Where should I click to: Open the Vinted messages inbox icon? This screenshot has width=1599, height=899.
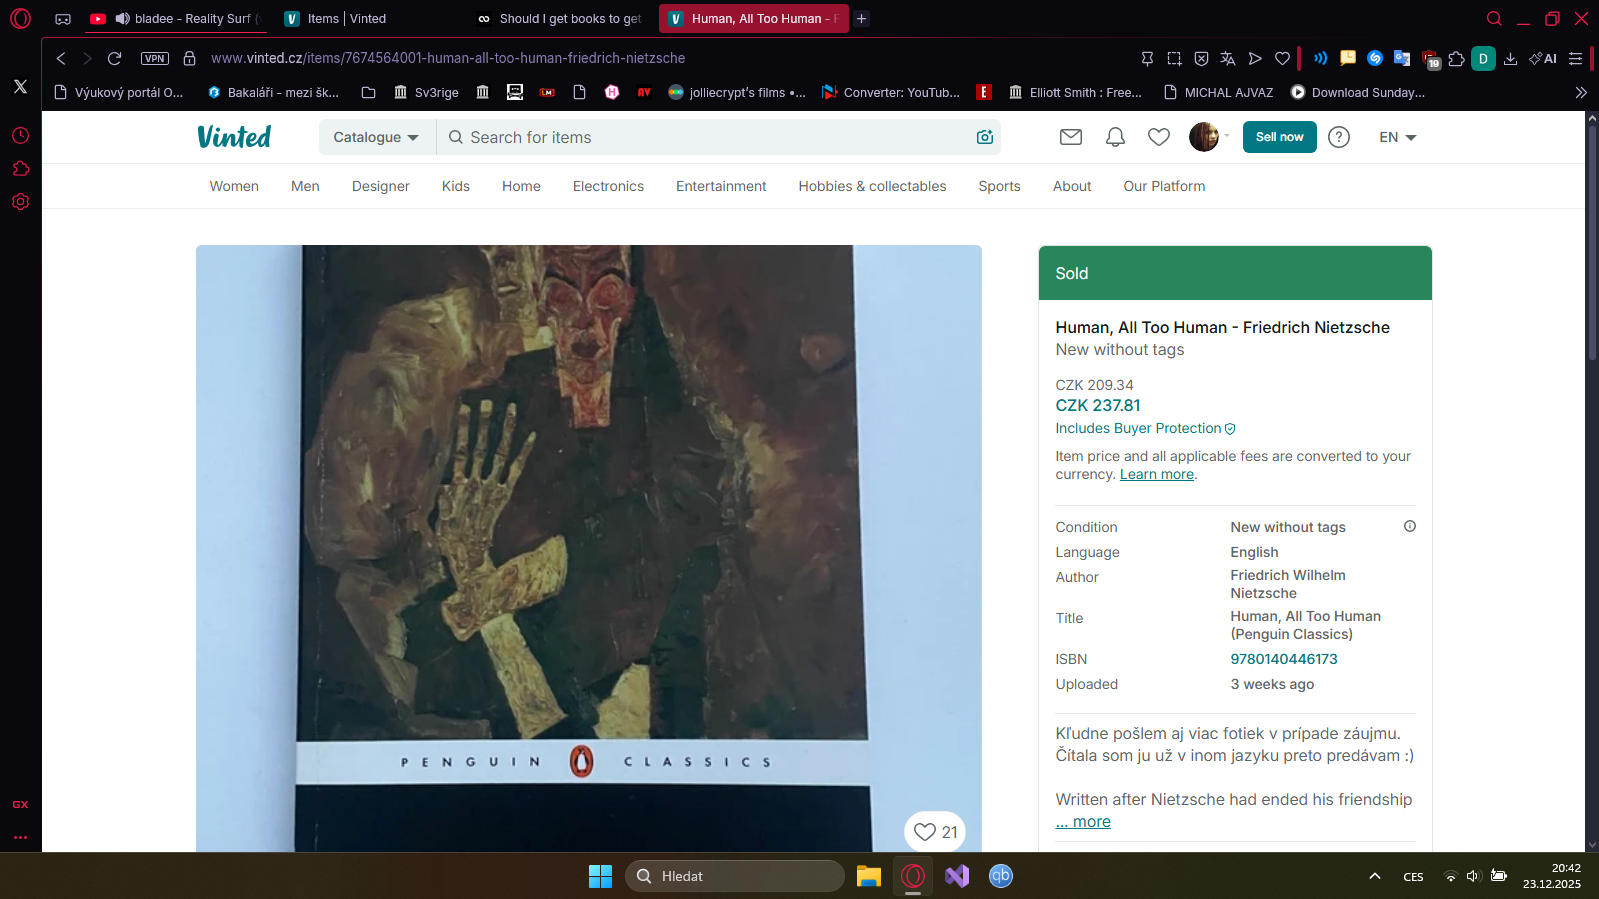(1070, 137)
